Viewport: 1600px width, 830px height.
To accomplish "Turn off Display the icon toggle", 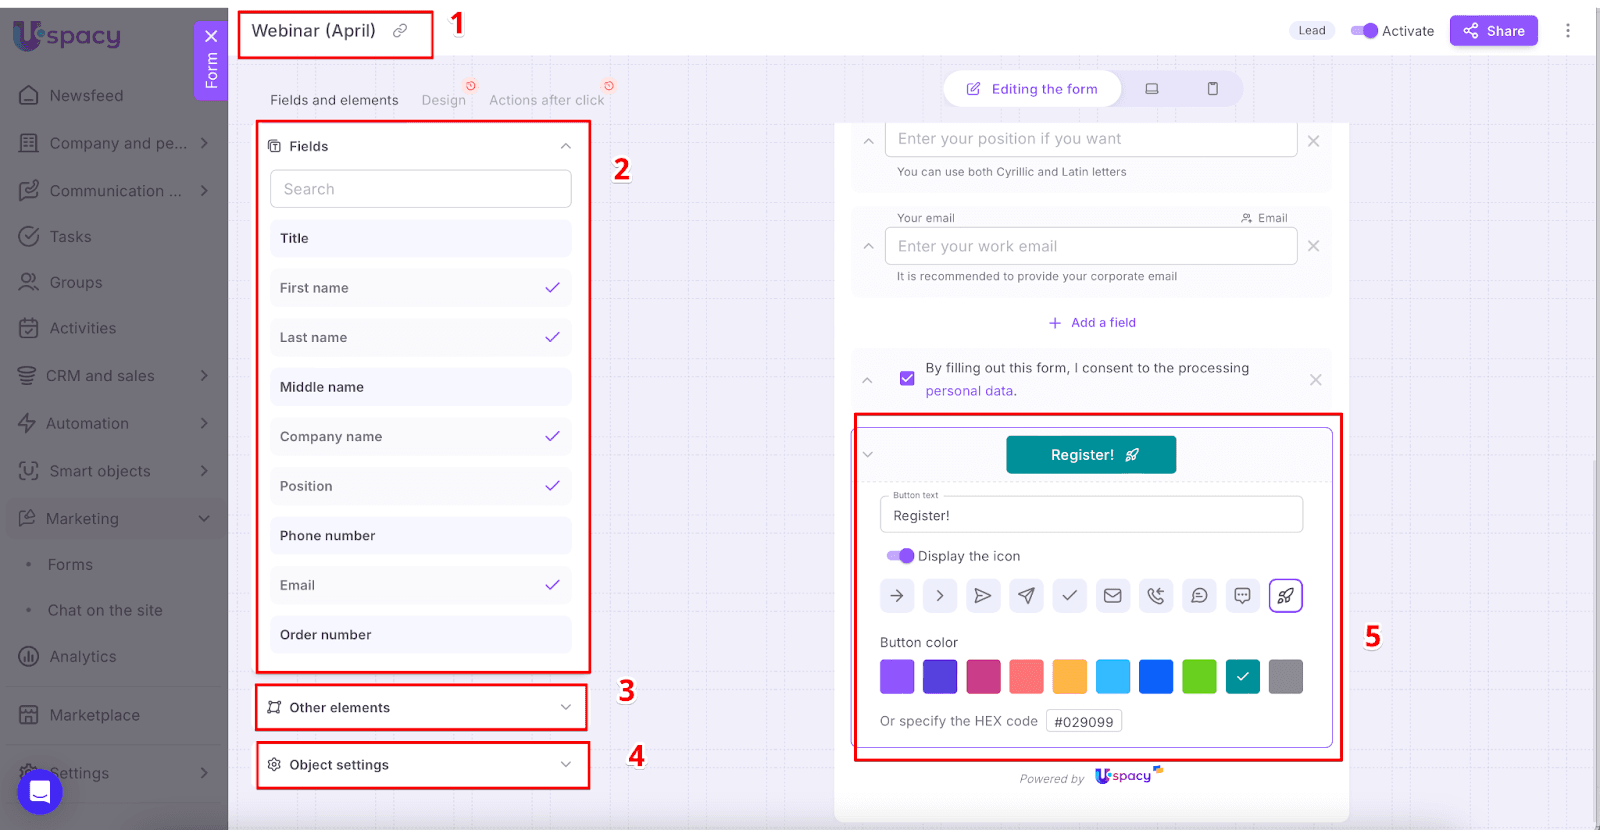I will [x=900, y=556].
